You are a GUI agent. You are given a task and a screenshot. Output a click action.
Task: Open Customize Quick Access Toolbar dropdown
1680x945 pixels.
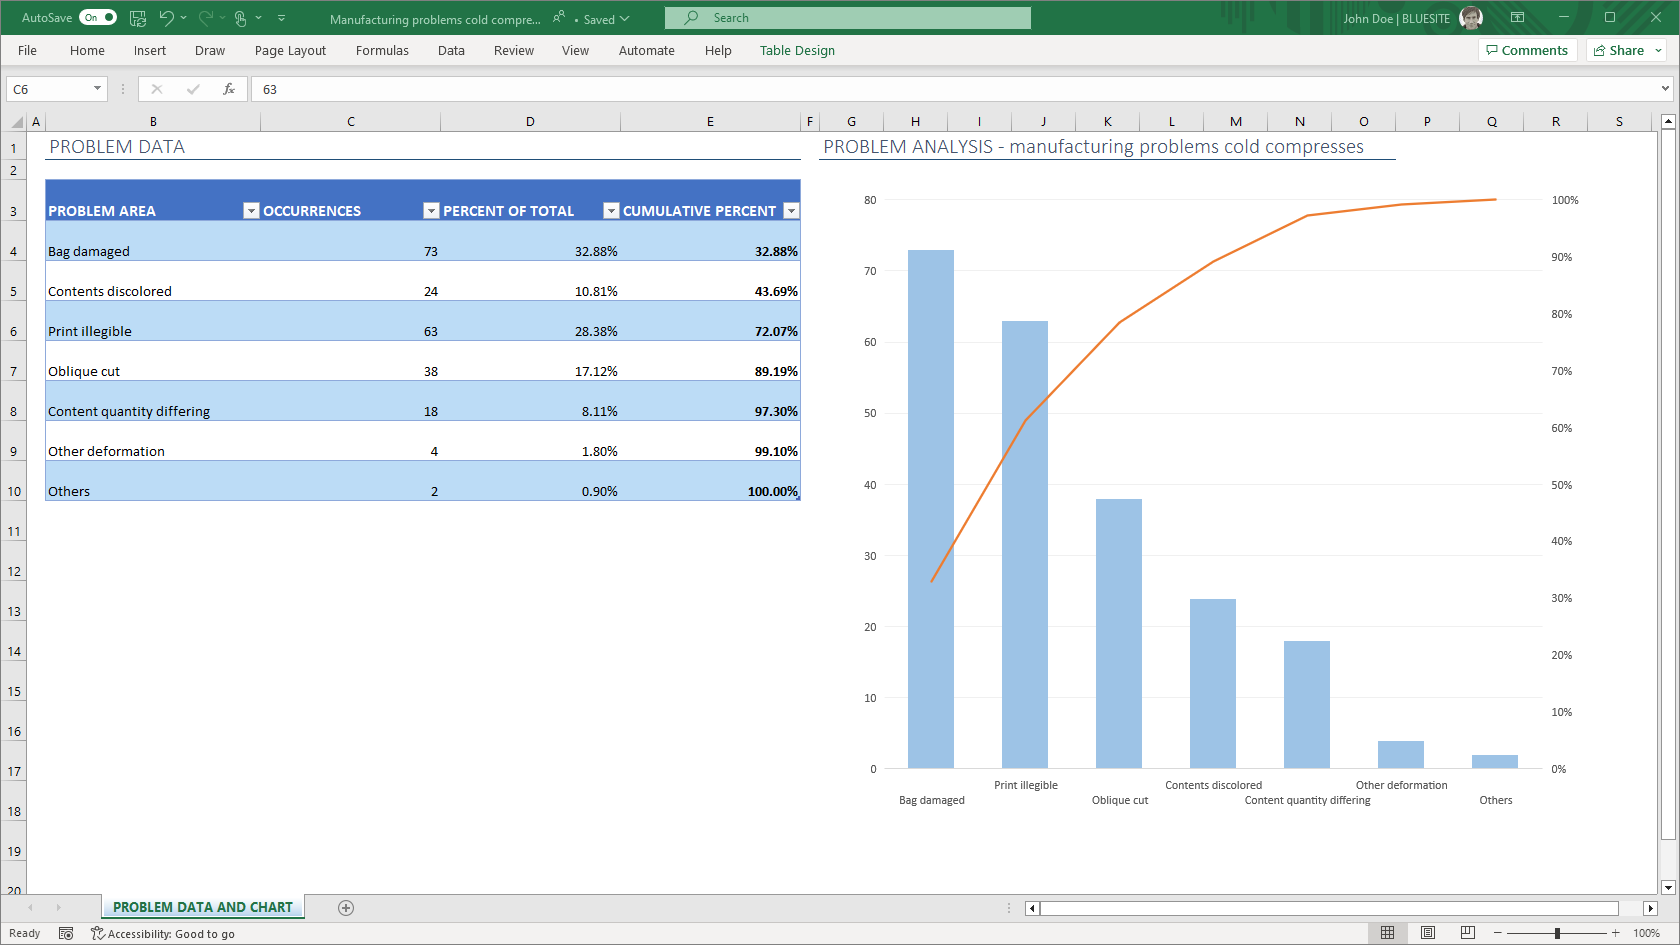pos(281,17)
